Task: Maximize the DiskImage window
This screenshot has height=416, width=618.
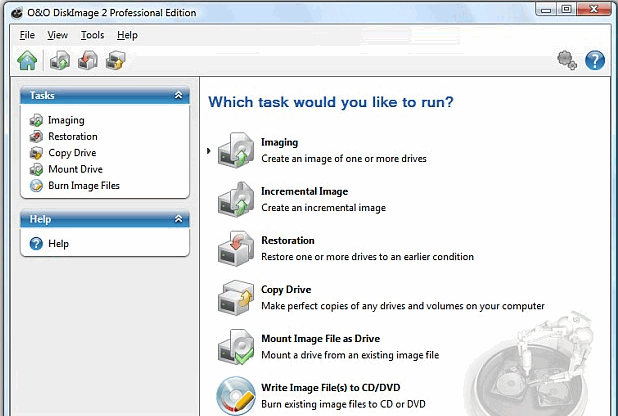Action: point(566,9)
